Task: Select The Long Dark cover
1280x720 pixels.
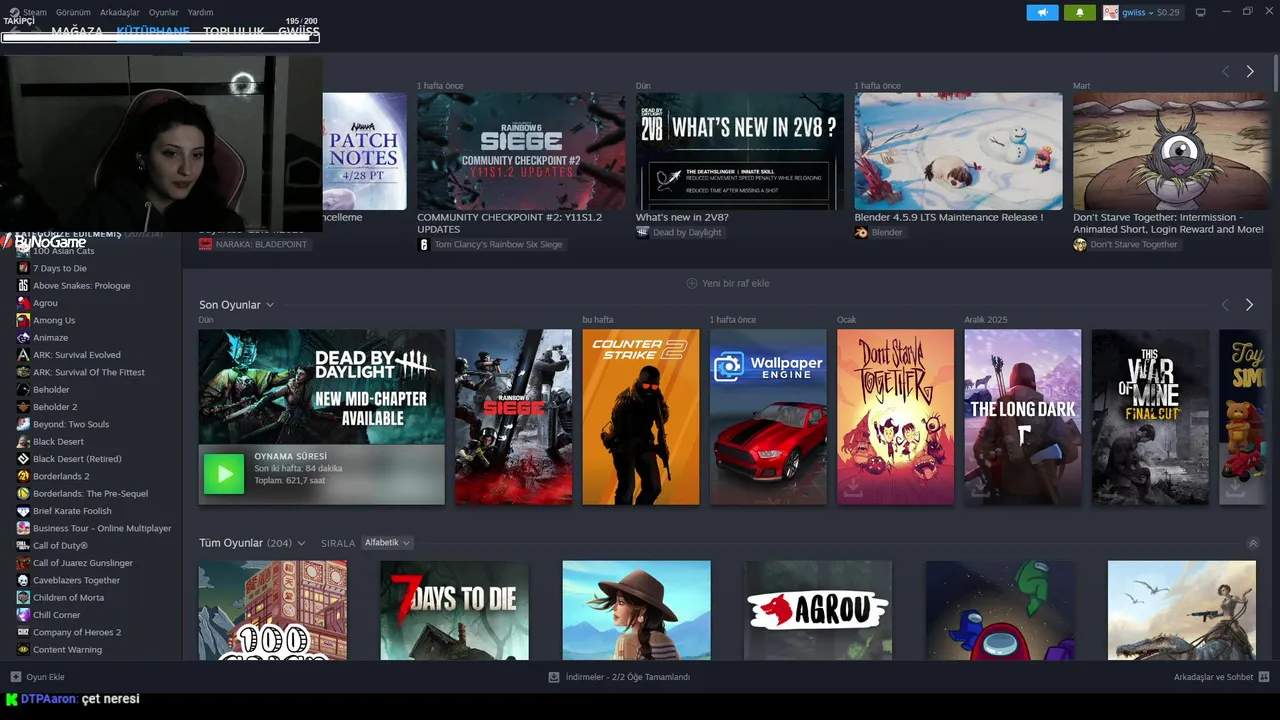Action: 1023,417
